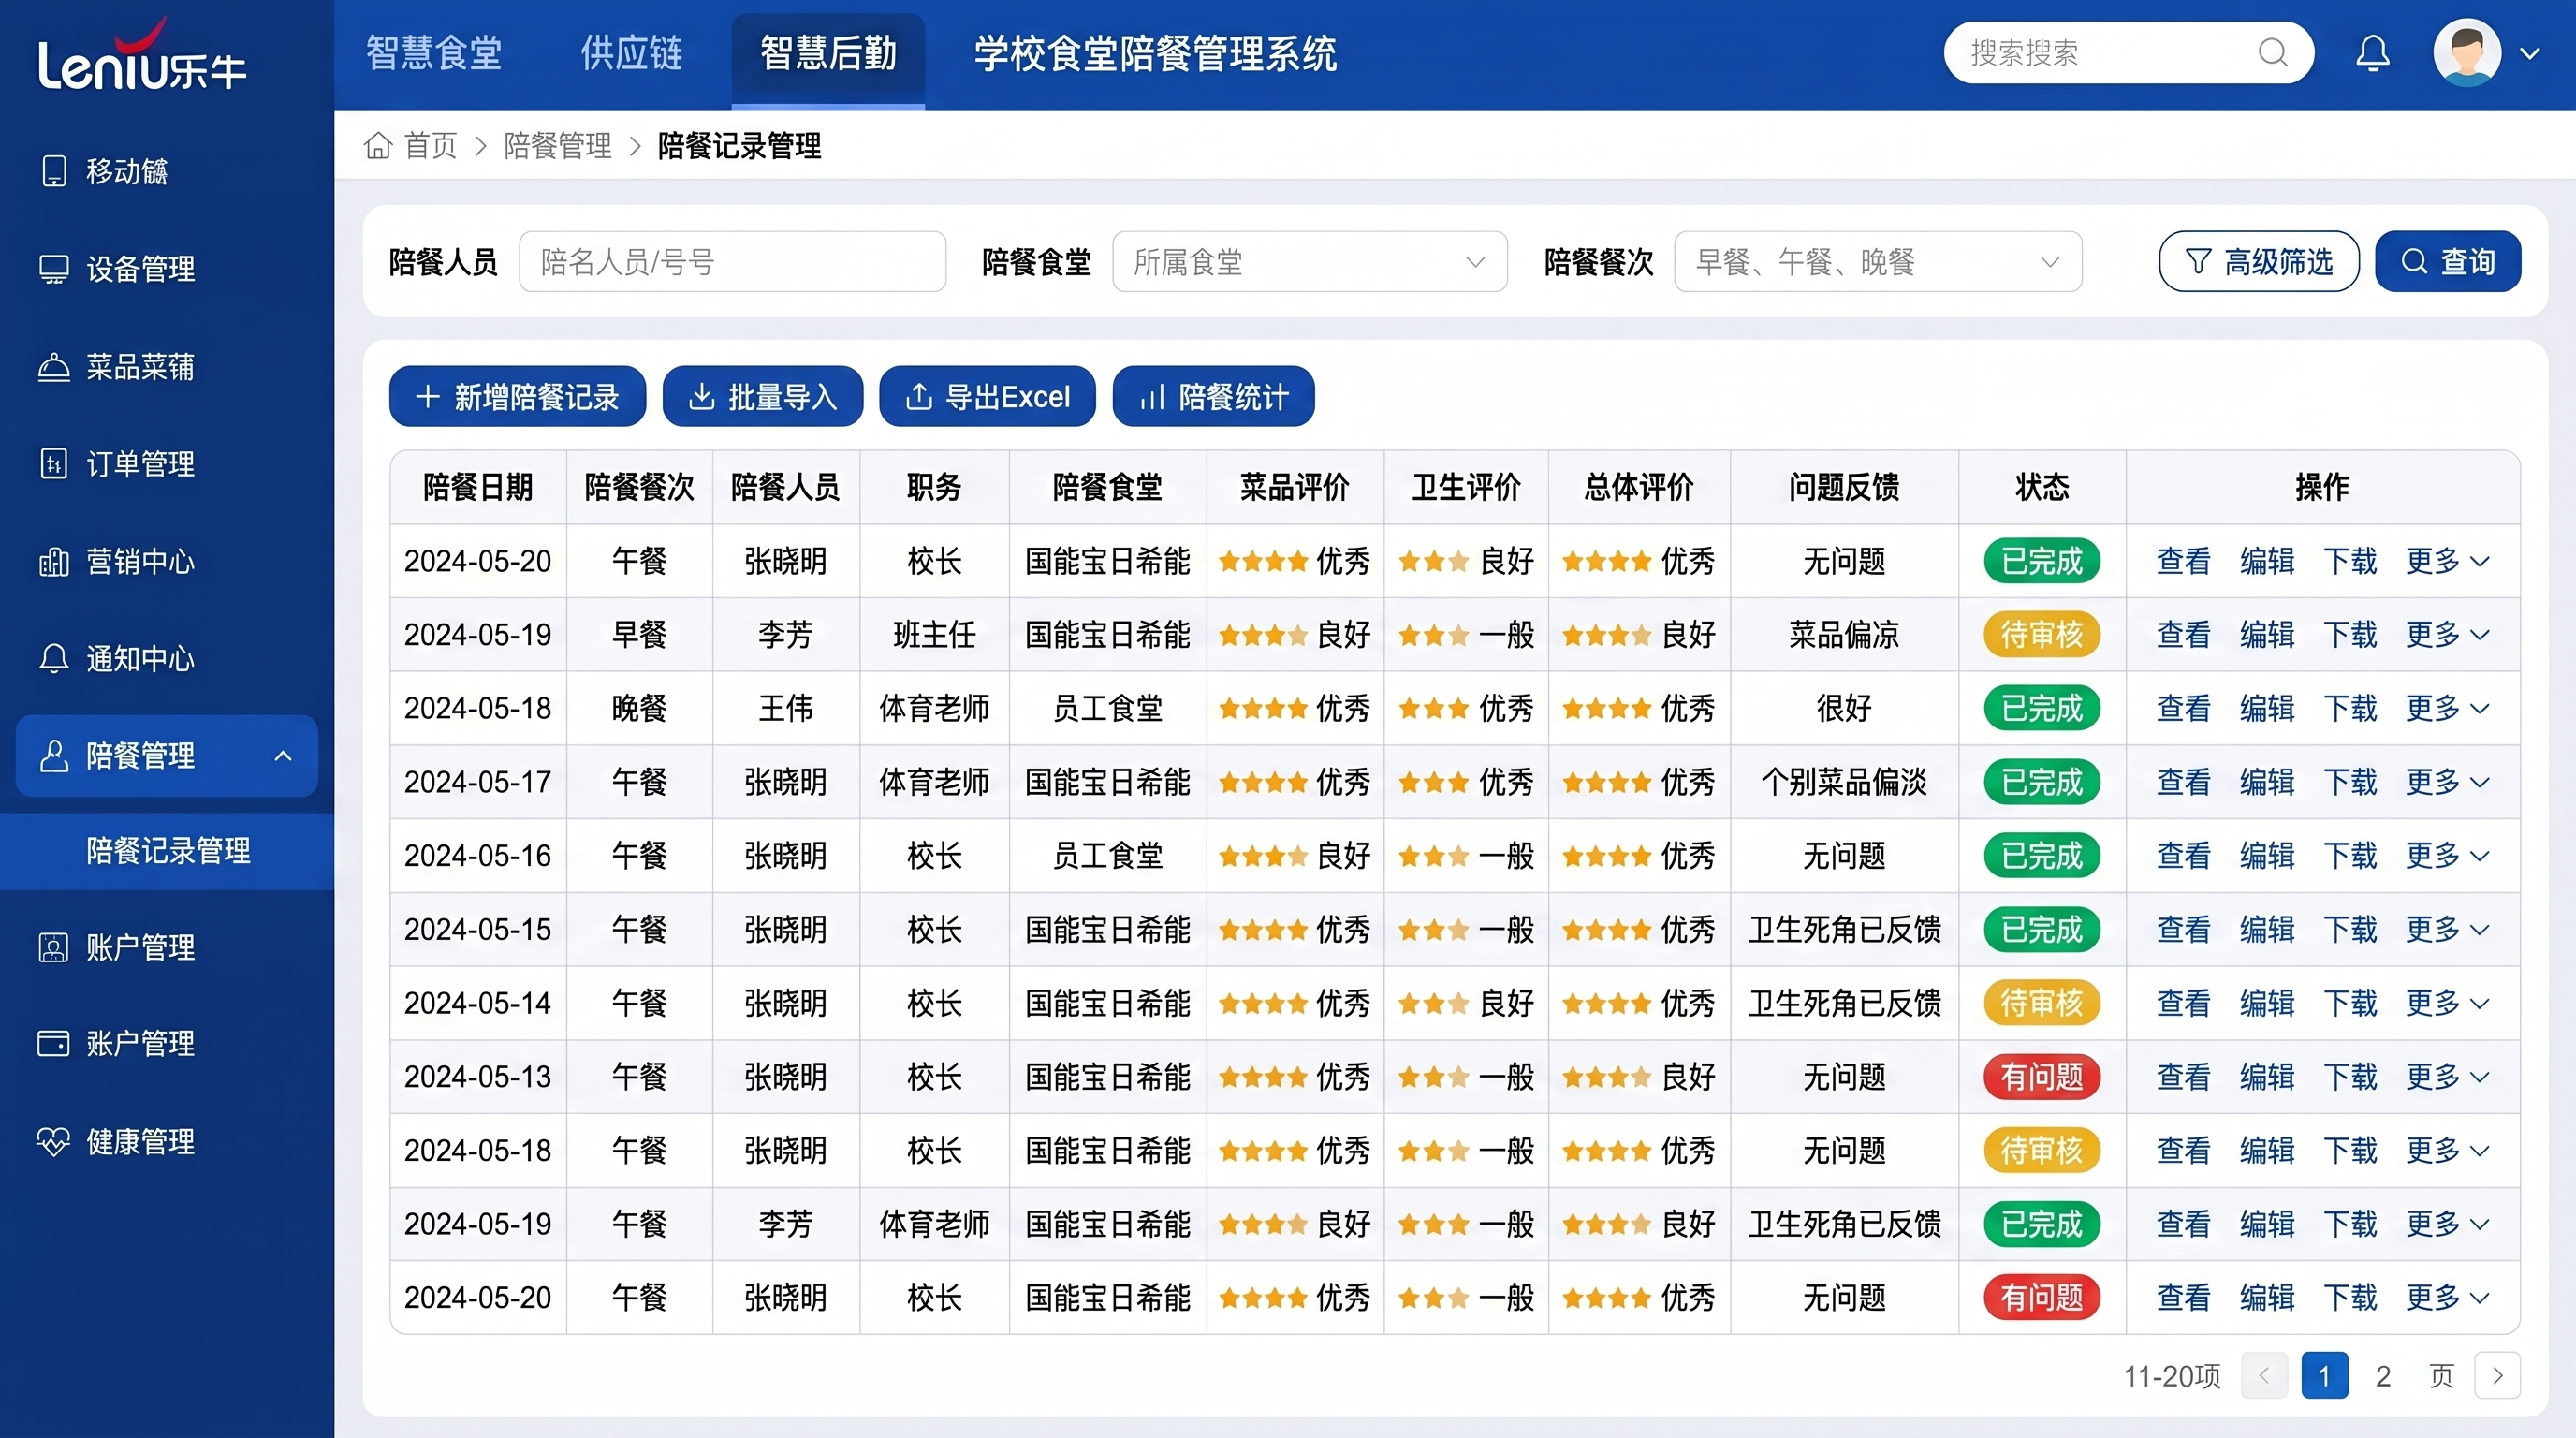
Task: Click 新增陪餐记录 button
Action: click(517, 397)
